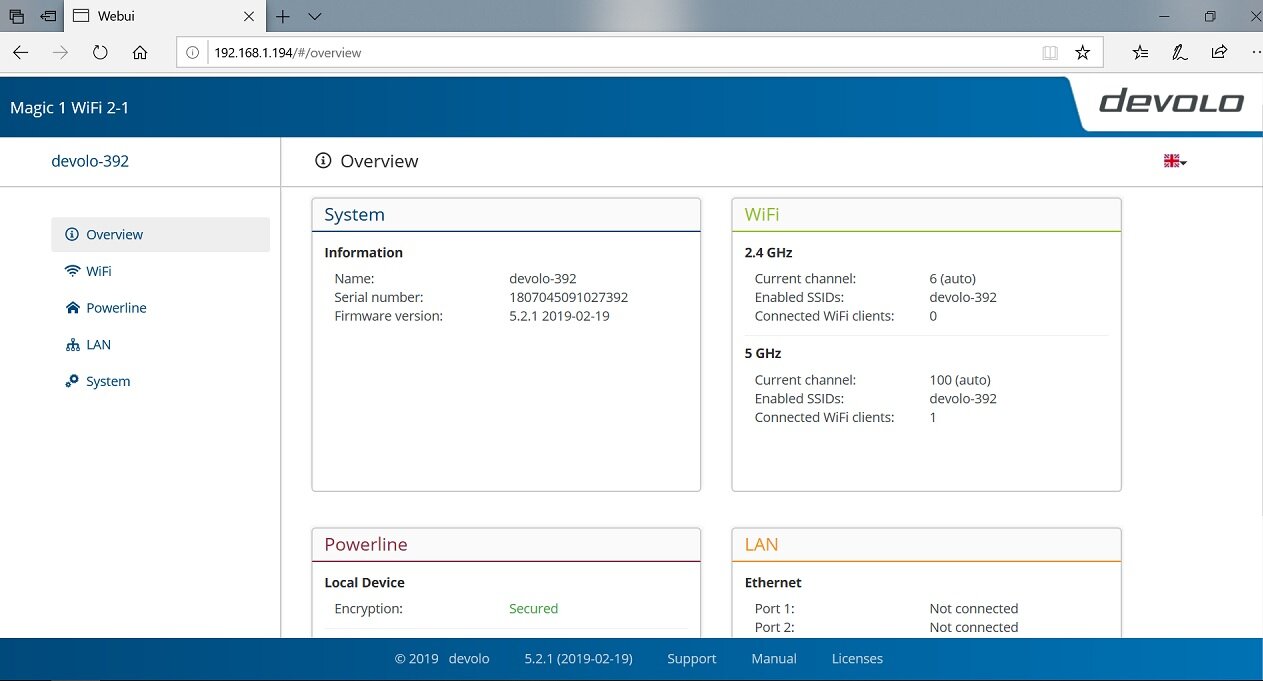Click the 5 GHz connected WiFi clients count
Viewport: 1263px width, 681px height.
click(933, 418)
